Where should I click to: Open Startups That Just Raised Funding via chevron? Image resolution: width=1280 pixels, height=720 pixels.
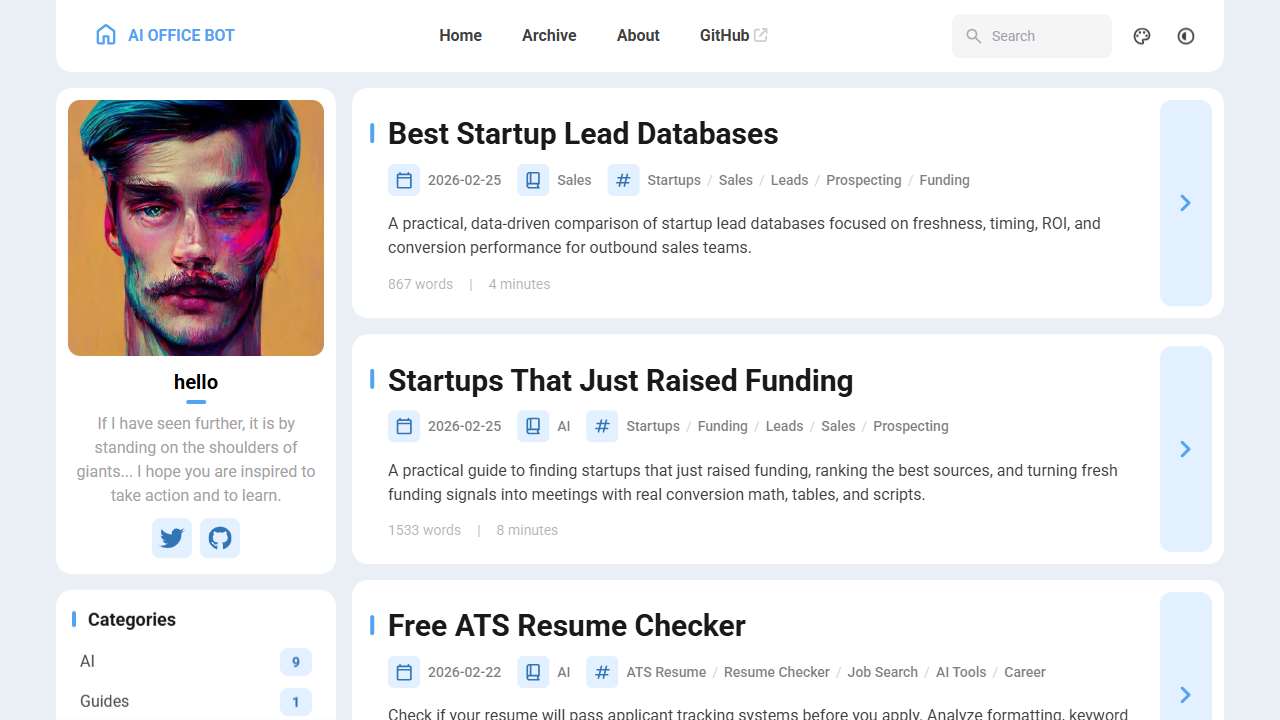[1185, 449]
